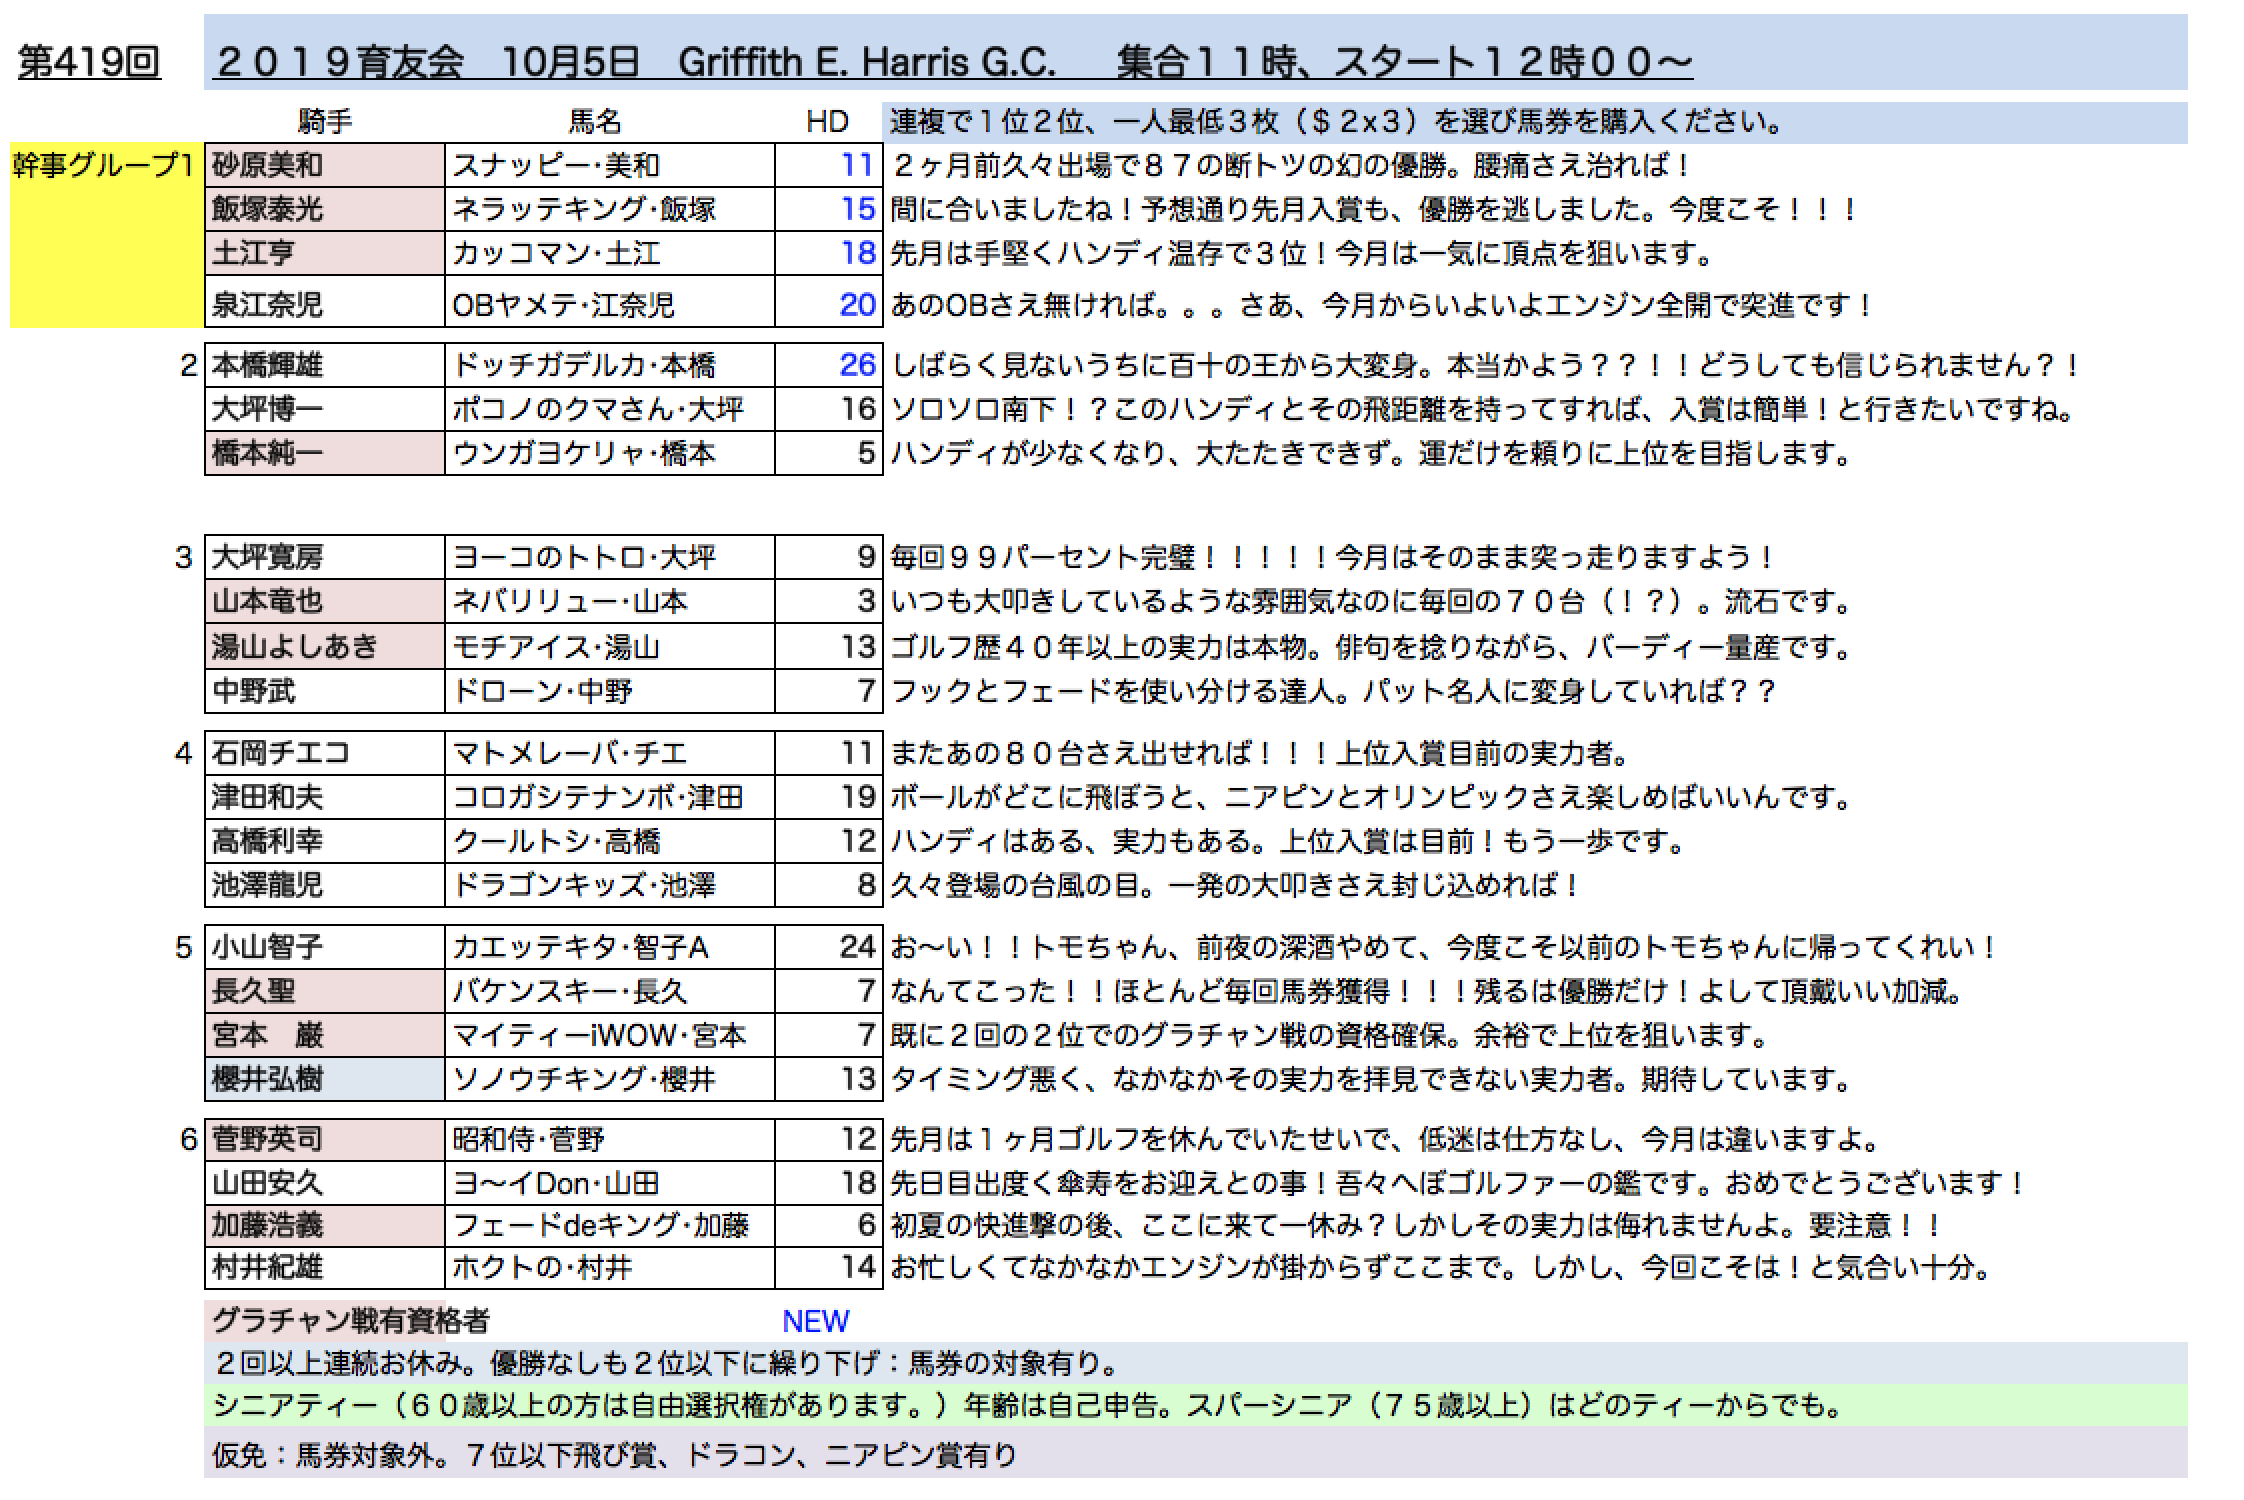
Task: Select rider cell 長久聖
Action: pyautogui.click(x=325, y=991)
